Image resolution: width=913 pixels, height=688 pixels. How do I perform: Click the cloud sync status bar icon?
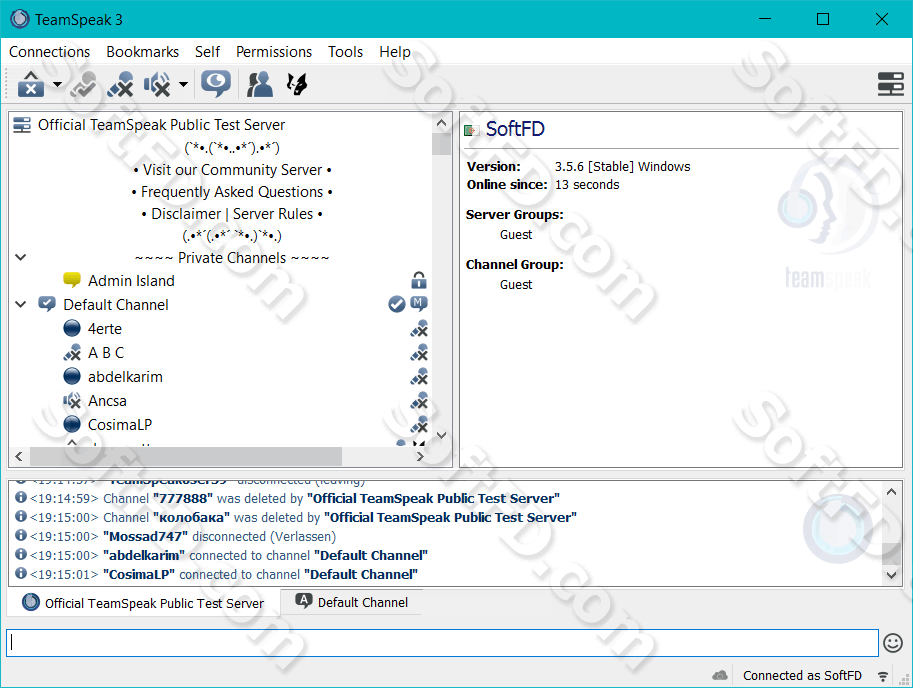pyautogui.click(x=720, y=675)
